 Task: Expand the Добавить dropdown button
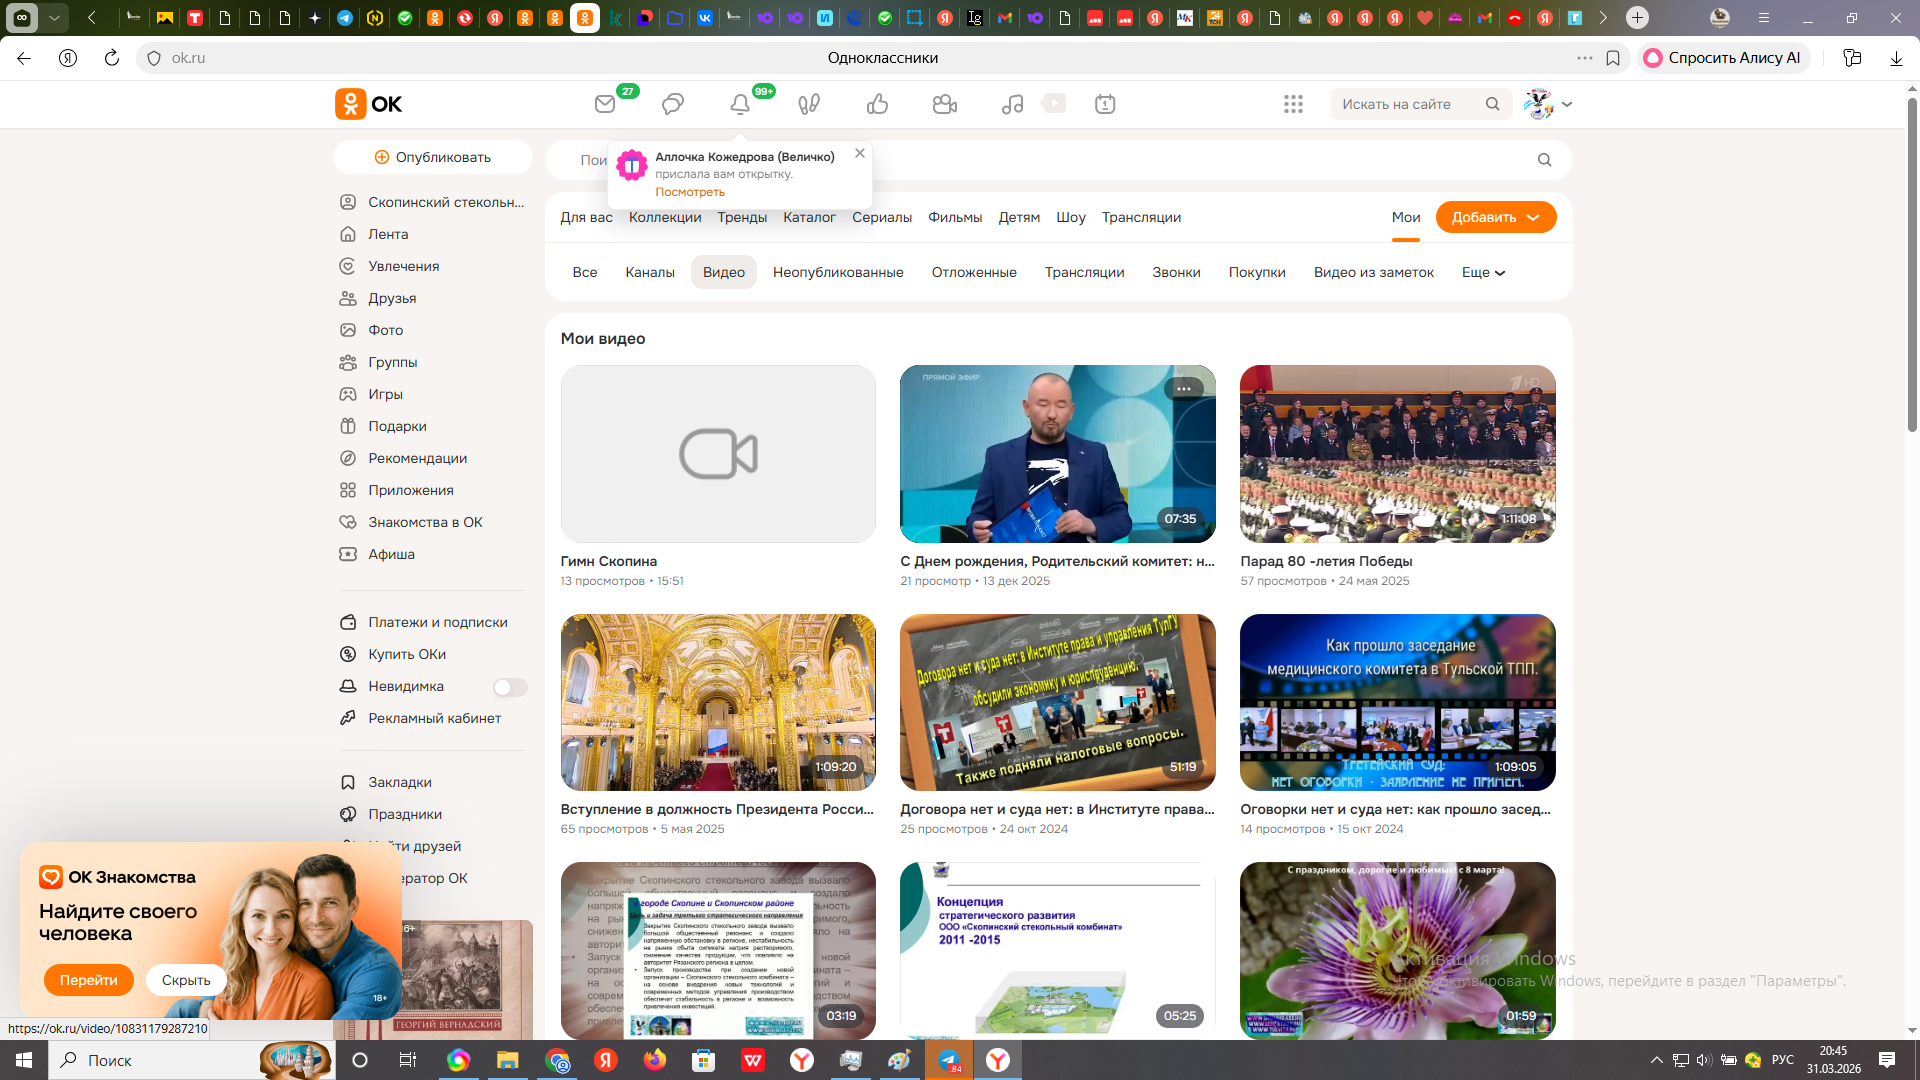click(1495, 217)
